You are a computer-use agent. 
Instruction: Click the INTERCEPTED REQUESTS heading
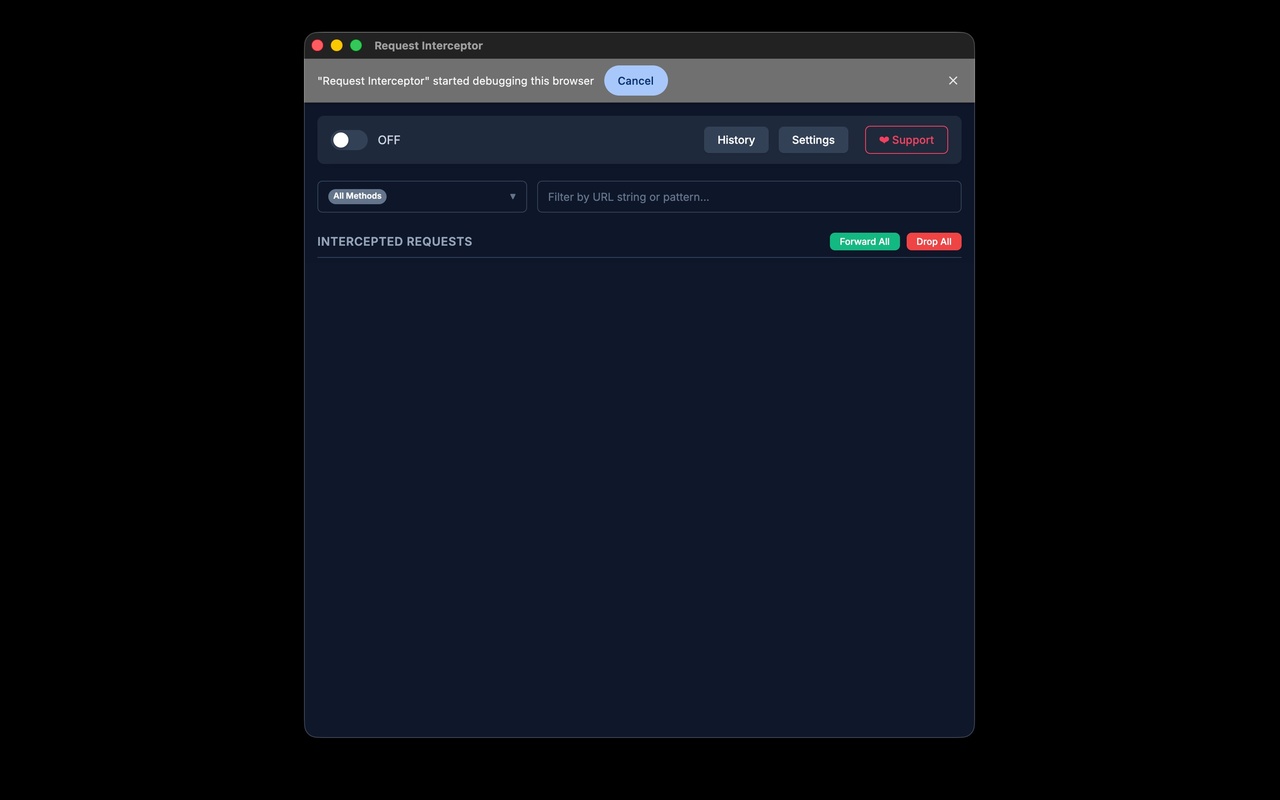click(394, 241)
